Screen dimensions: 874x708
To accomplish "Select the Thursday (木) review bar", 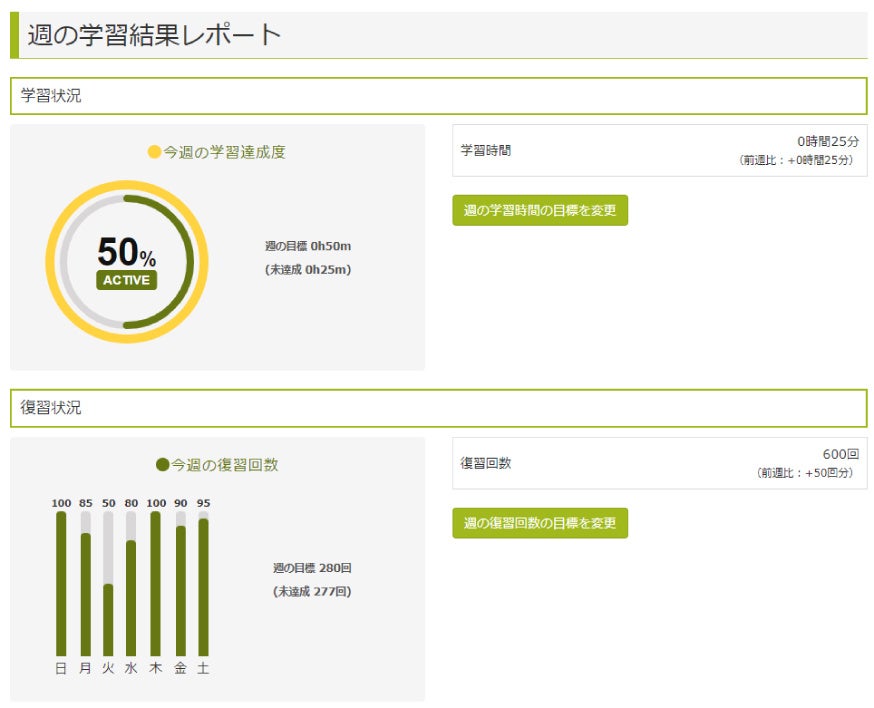I will click(x=156, y=584).
